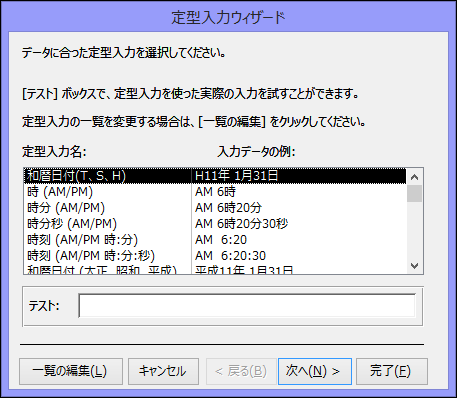Click the 入力データの例: column label
The image size is (457, 398).
(256, 152)
